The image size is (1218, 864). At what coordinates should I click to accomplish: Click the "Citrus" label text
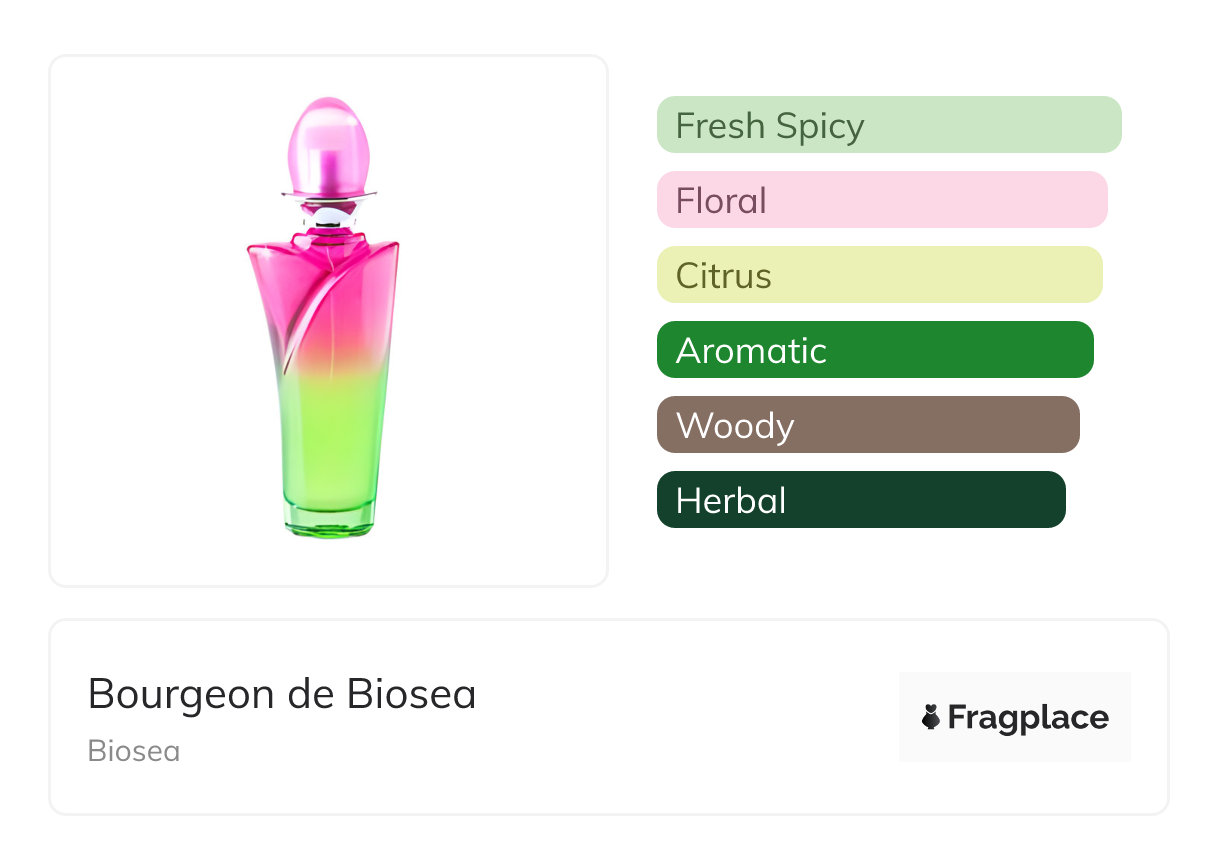point(724,276)
